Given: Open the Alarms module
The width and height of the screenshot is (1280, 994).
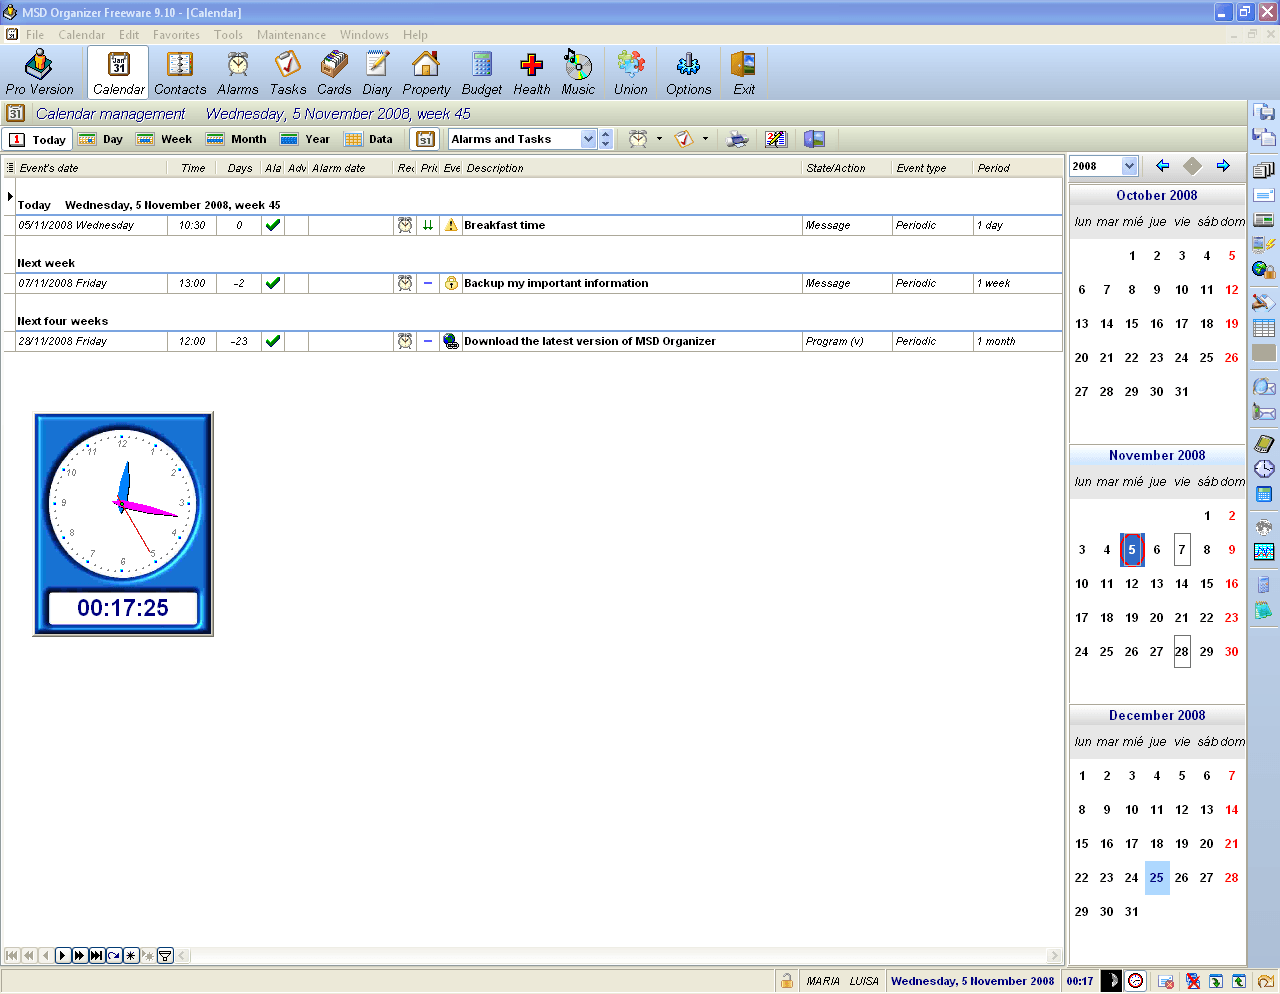Looking at the screenshot, I should [x=238, y=72].
